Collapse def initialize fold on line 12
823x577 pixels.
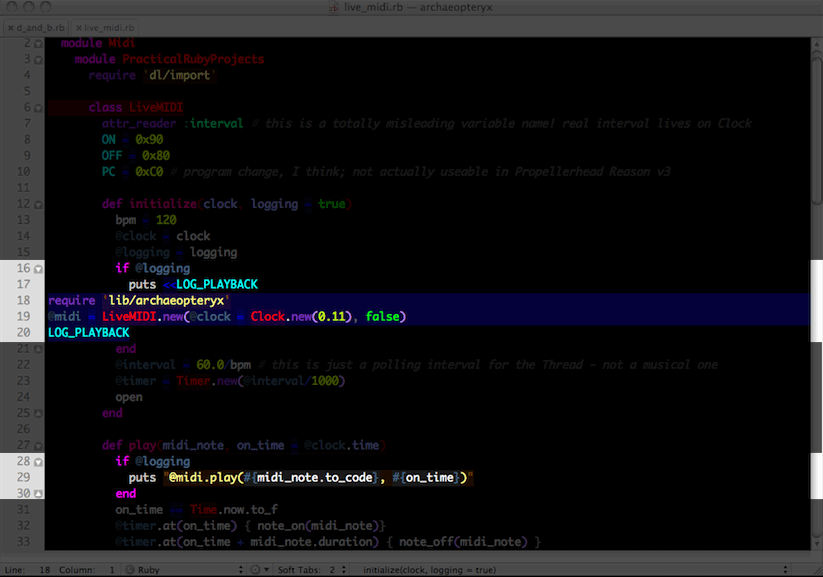point(38,205)
